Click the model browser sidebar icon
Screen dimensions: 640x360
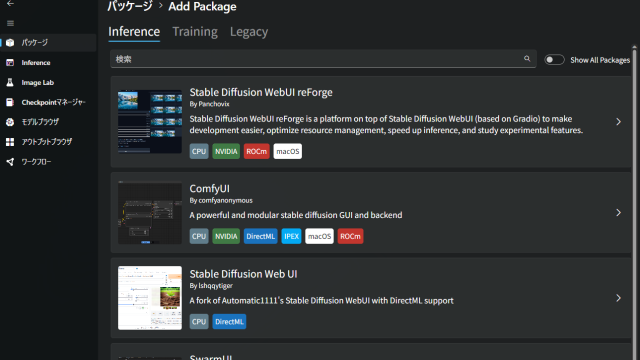10,122
